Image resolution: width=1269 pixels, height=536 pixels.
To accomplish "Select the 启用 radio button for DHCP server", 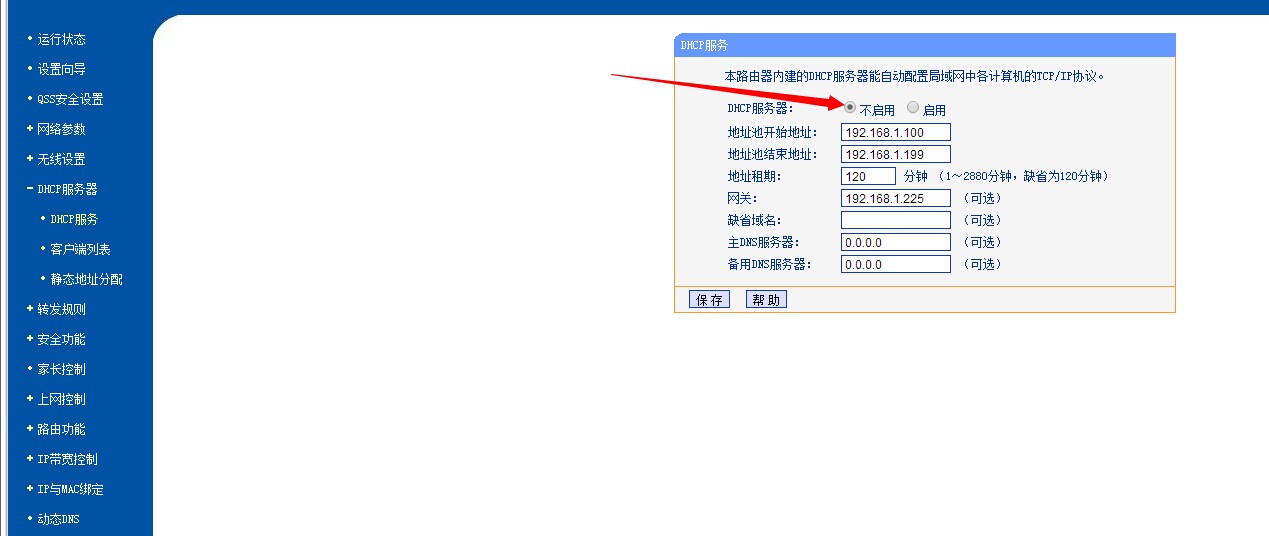I will (x=913, y=108).
